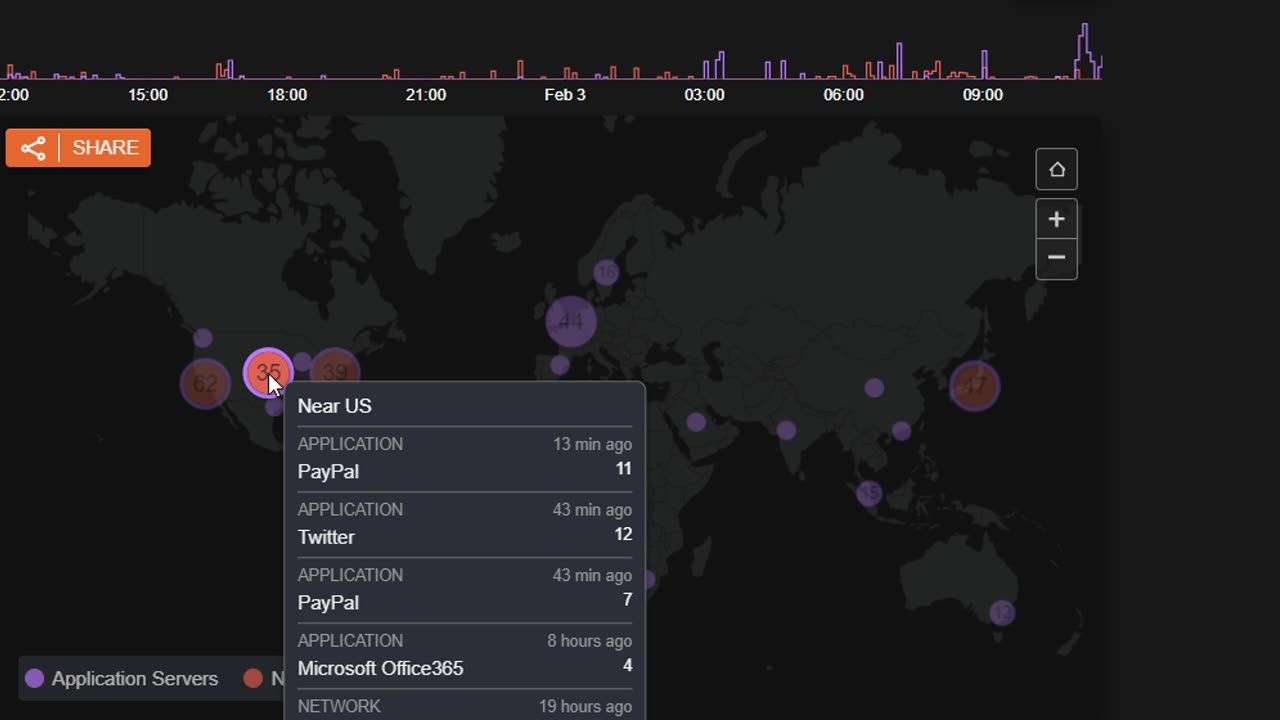Viewport: 1280px width, 720px height.
Task: Zoom in the map with plus button
Action: [x=1056, y=219]
